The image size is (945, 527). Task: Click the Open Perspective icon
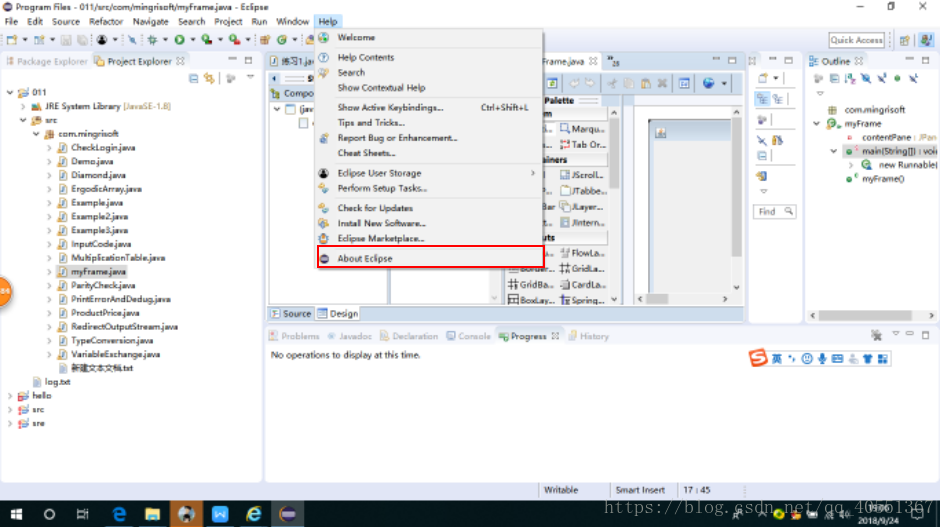905,40
